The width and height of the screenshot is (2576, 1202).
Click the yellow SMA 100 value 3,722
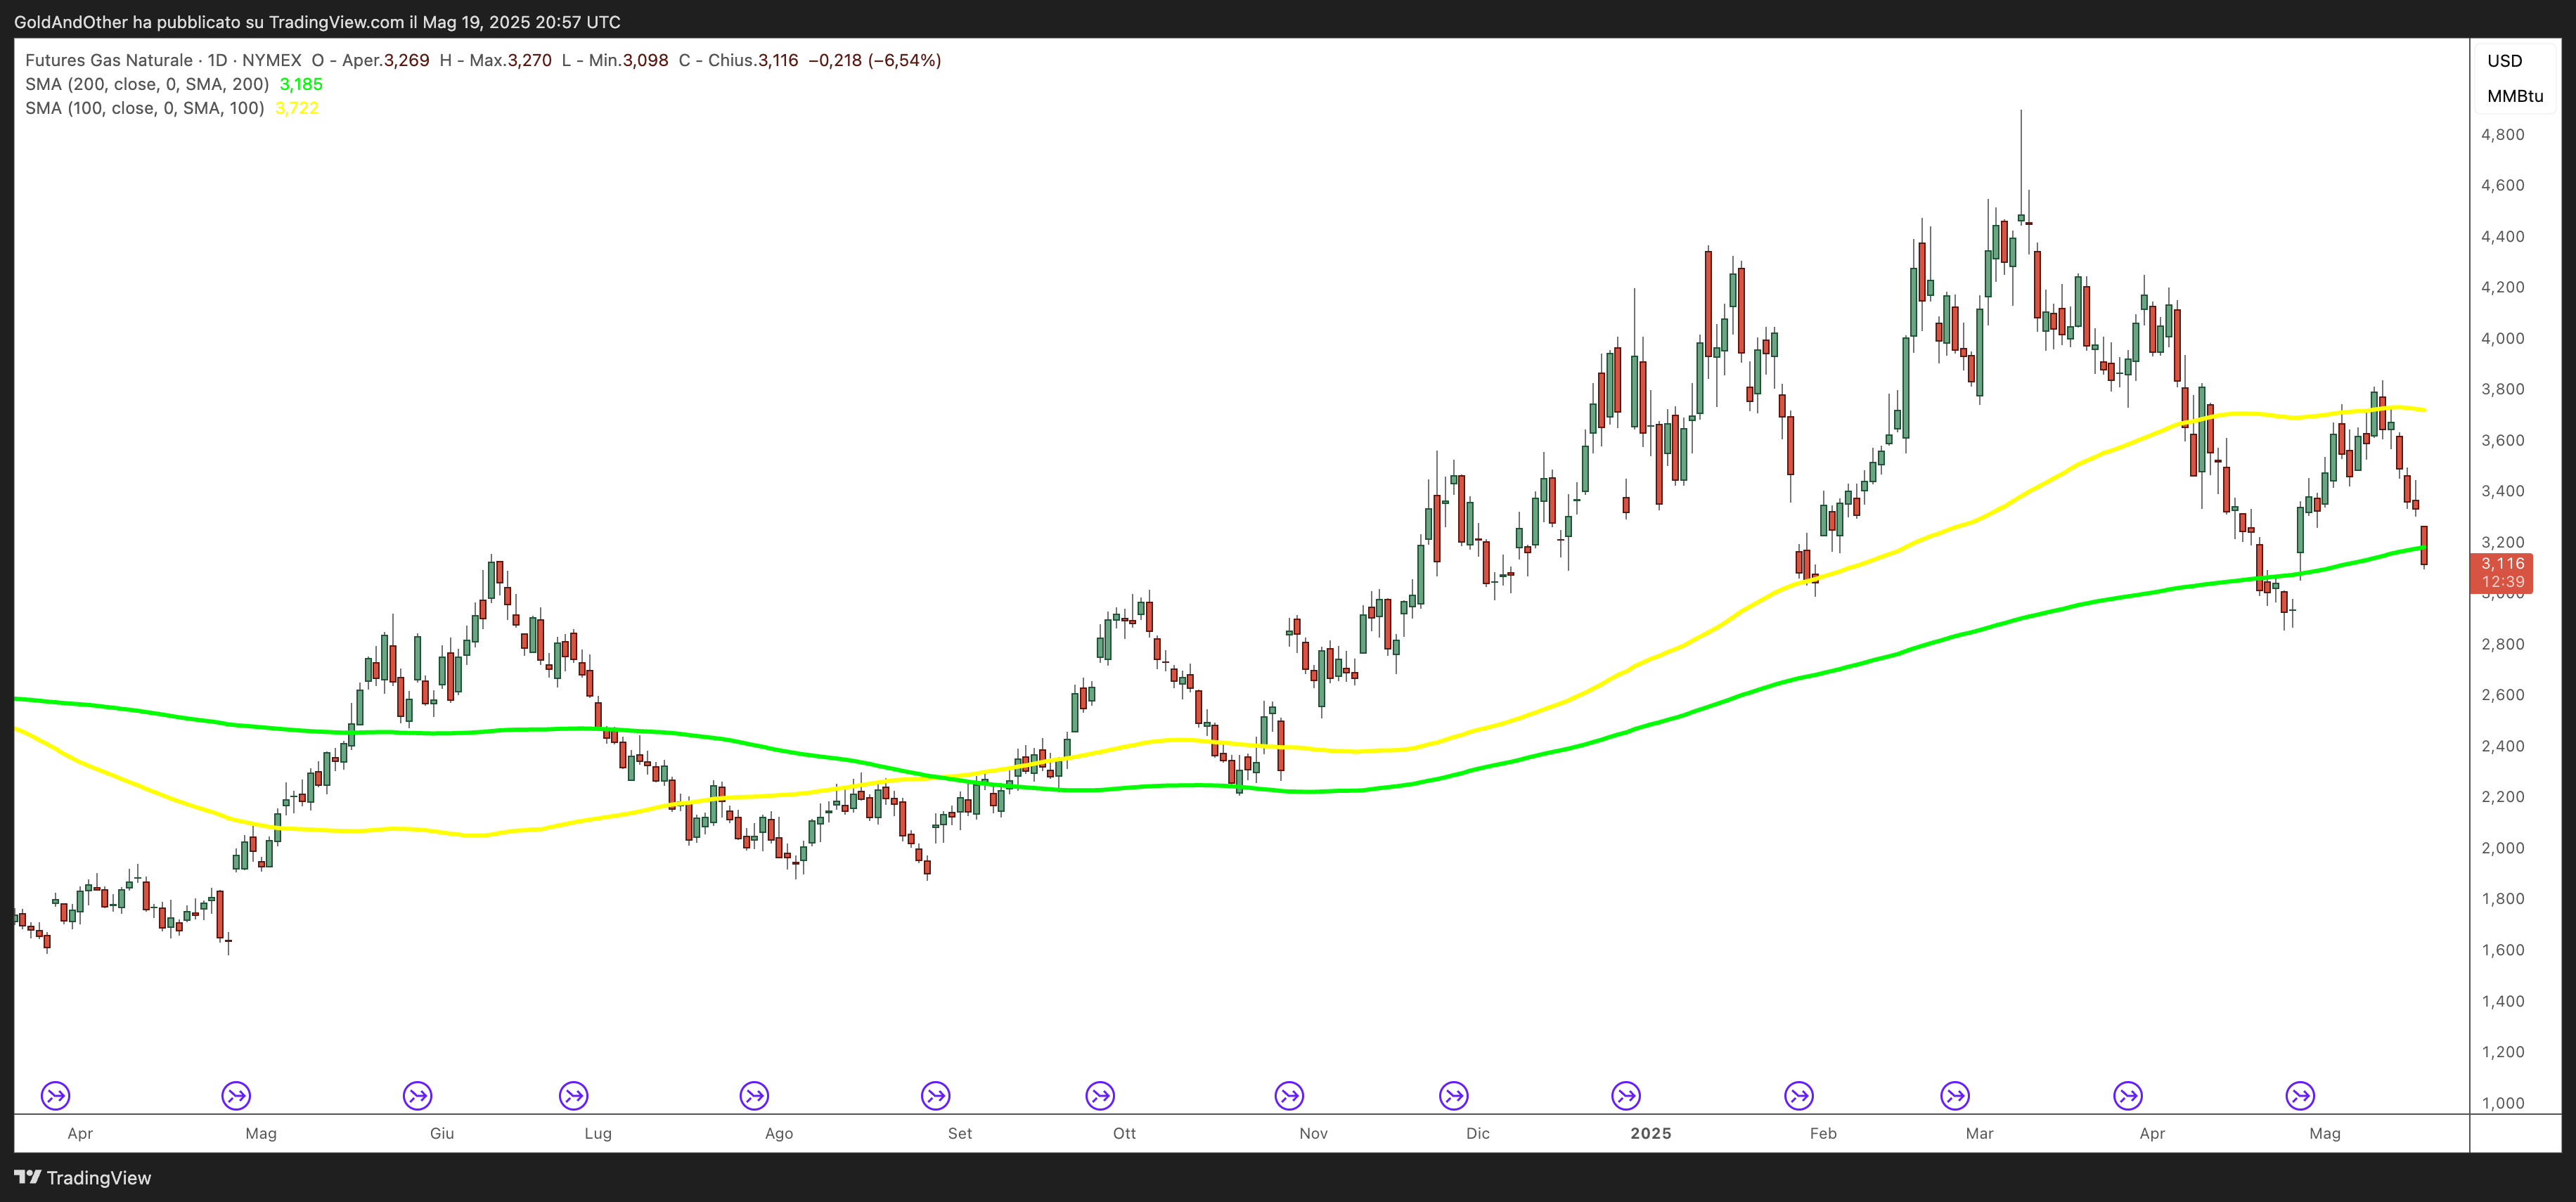pyautogui.click(x=297, y=108)
